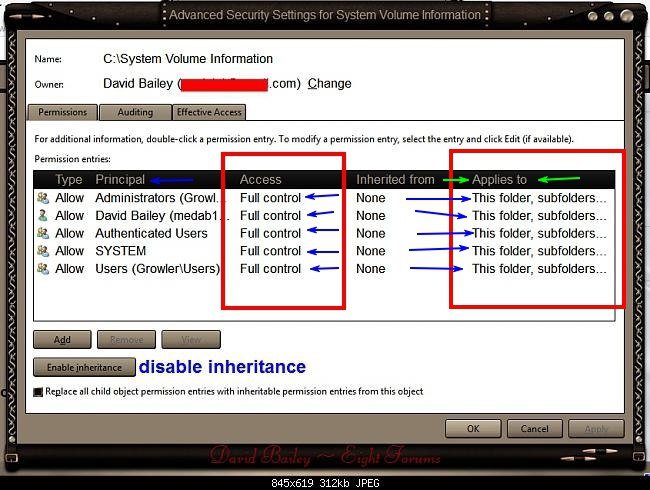
Task: Click the Applies to column header
Action: [x=499, y=180]
